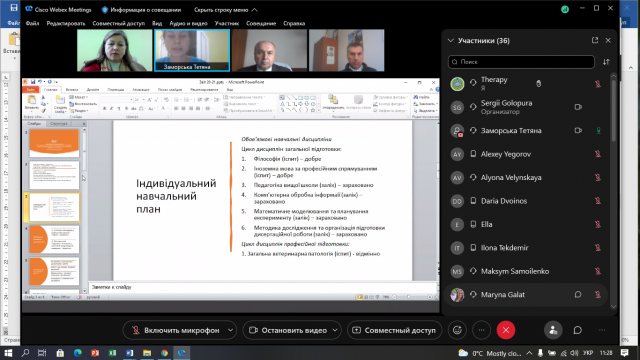
Task: Open Chrome from the taskbar
Action: 164,353
